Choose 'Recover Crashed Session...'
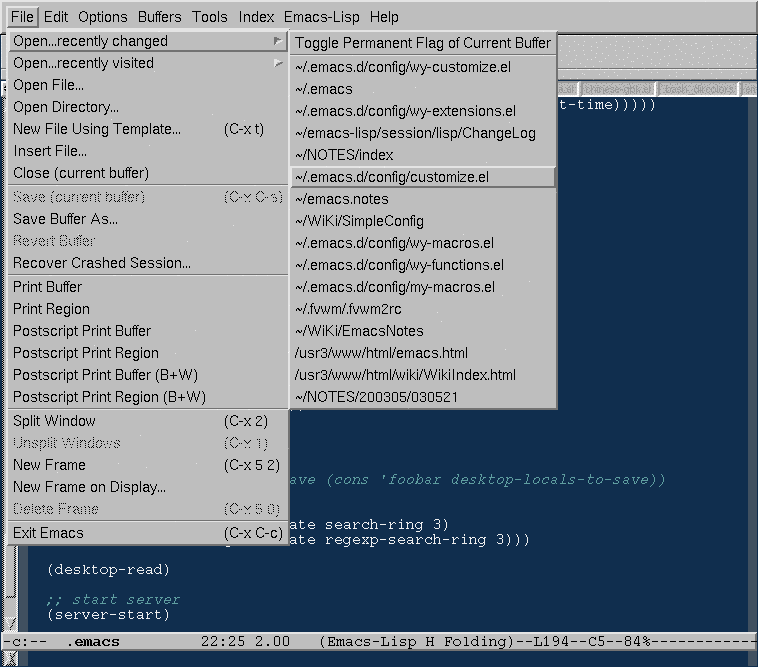 (x=101, y=263)
